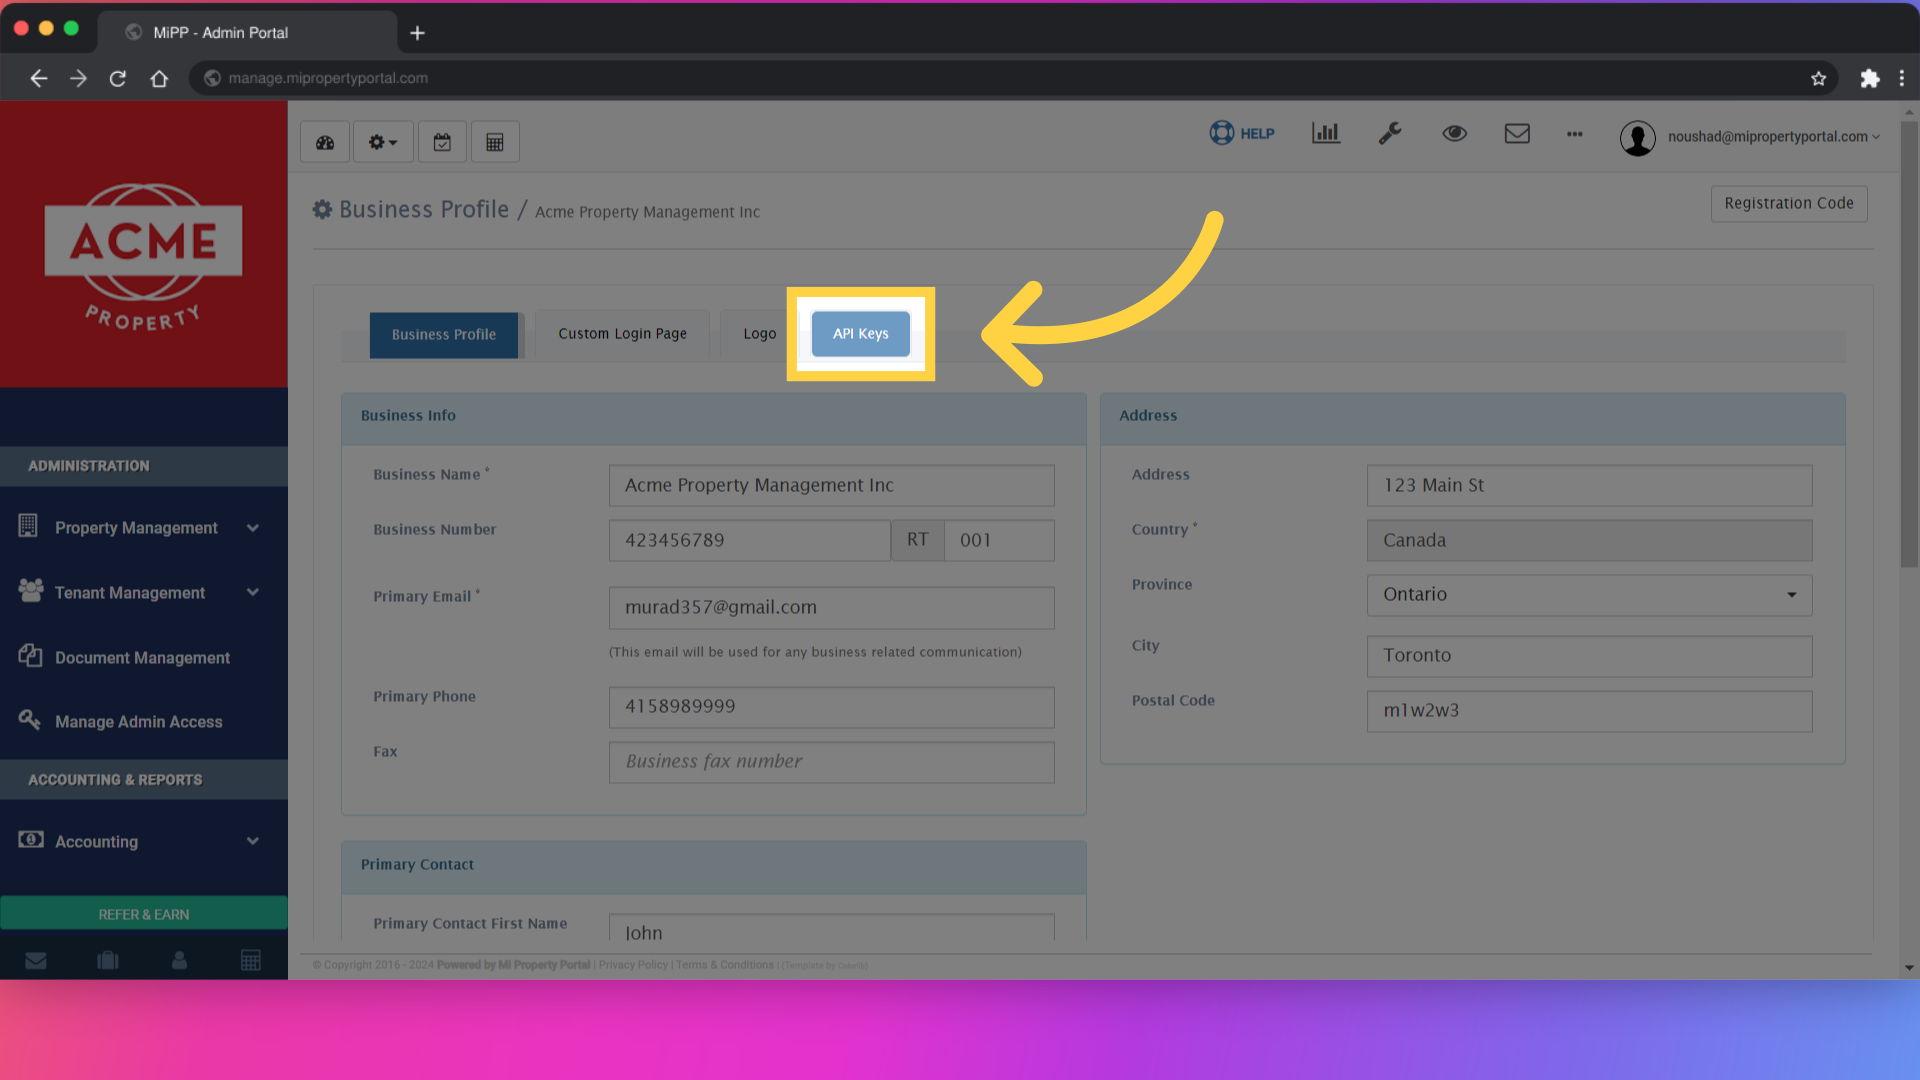
Task: Click the Registration Code button
Action: pyautogui.click(x=1788, y=203)
